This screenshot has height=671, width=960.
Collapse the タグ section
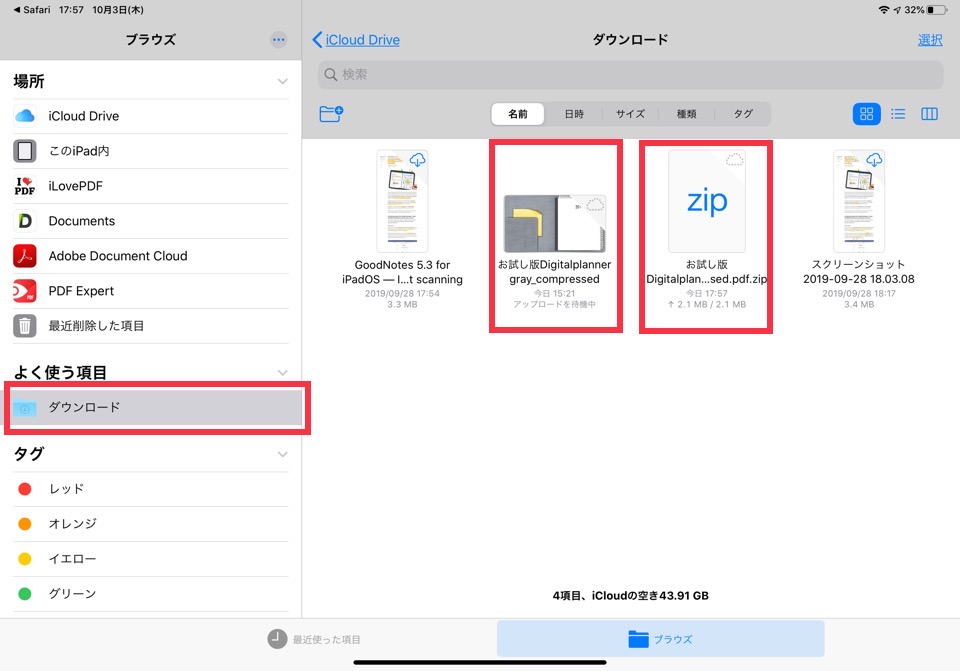click(282, 454)
